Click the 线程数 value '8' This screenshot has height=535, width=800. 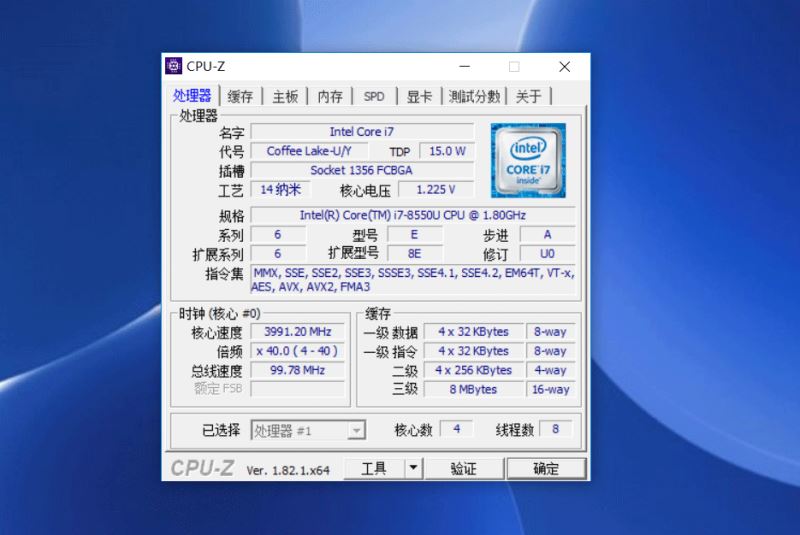pyautogui.click(x=556, y=429)
